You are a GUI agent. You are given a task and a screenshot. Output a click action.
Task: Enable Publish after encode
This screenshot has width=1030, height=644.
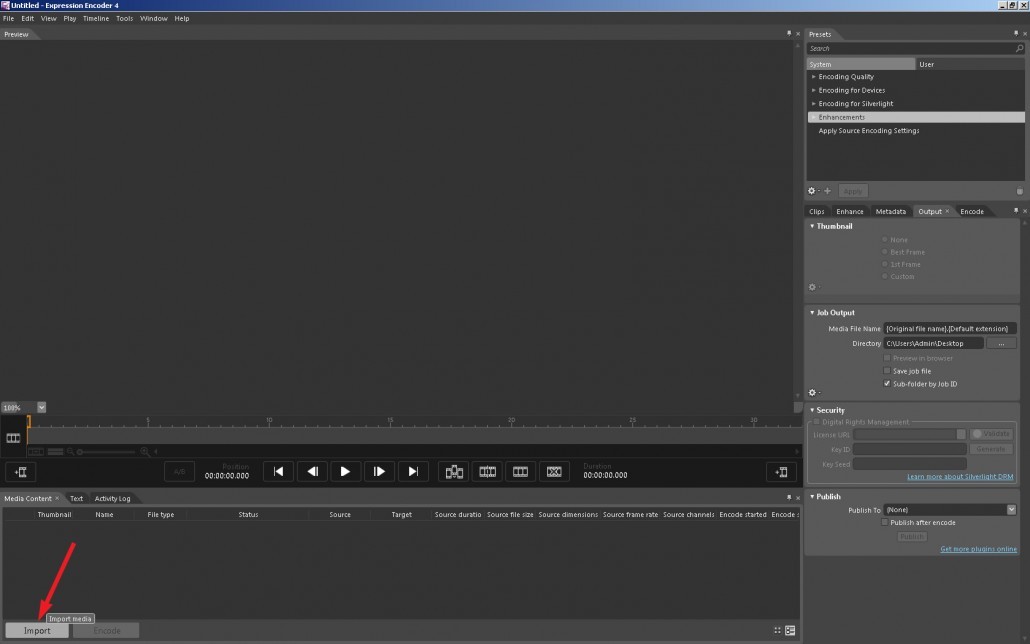(884, 522)
